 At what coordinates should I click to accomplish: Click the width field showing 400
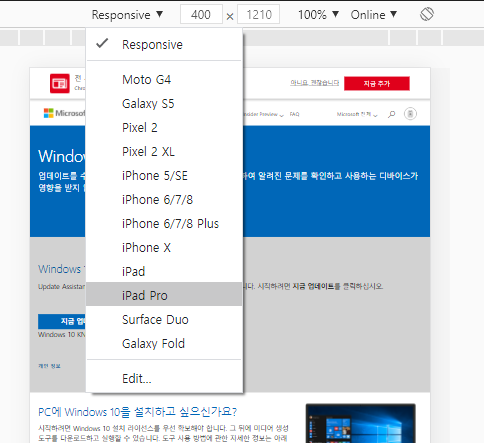[x=201, y=15]
